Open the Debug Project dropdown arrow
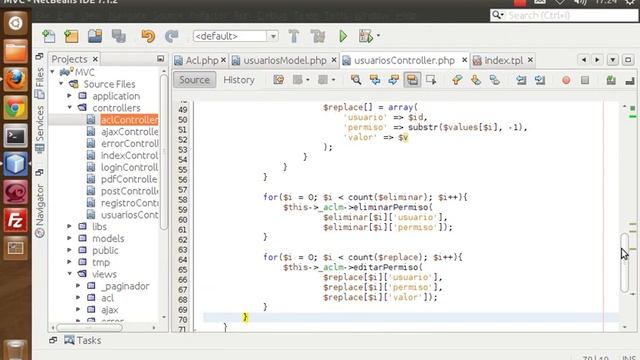 pyautogui.click(x=378, y=36)
